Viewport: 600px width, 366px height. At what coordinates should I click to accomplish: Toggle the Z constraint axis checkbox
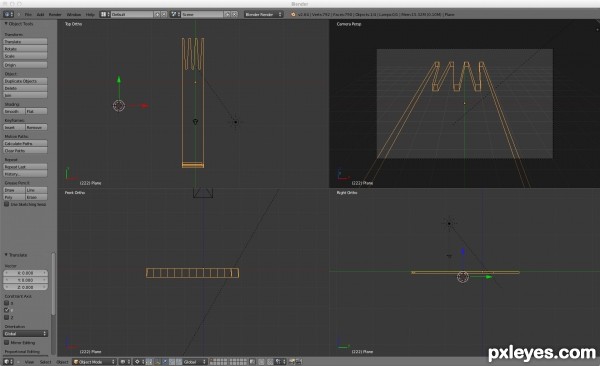point(7,317)
